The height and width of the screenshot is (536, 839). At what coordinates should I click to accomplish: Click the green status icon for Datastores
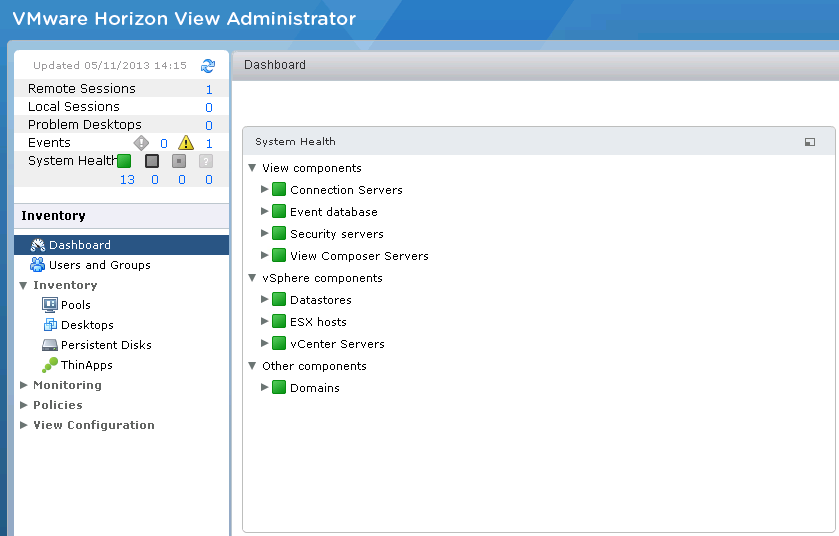pos(279,300)
